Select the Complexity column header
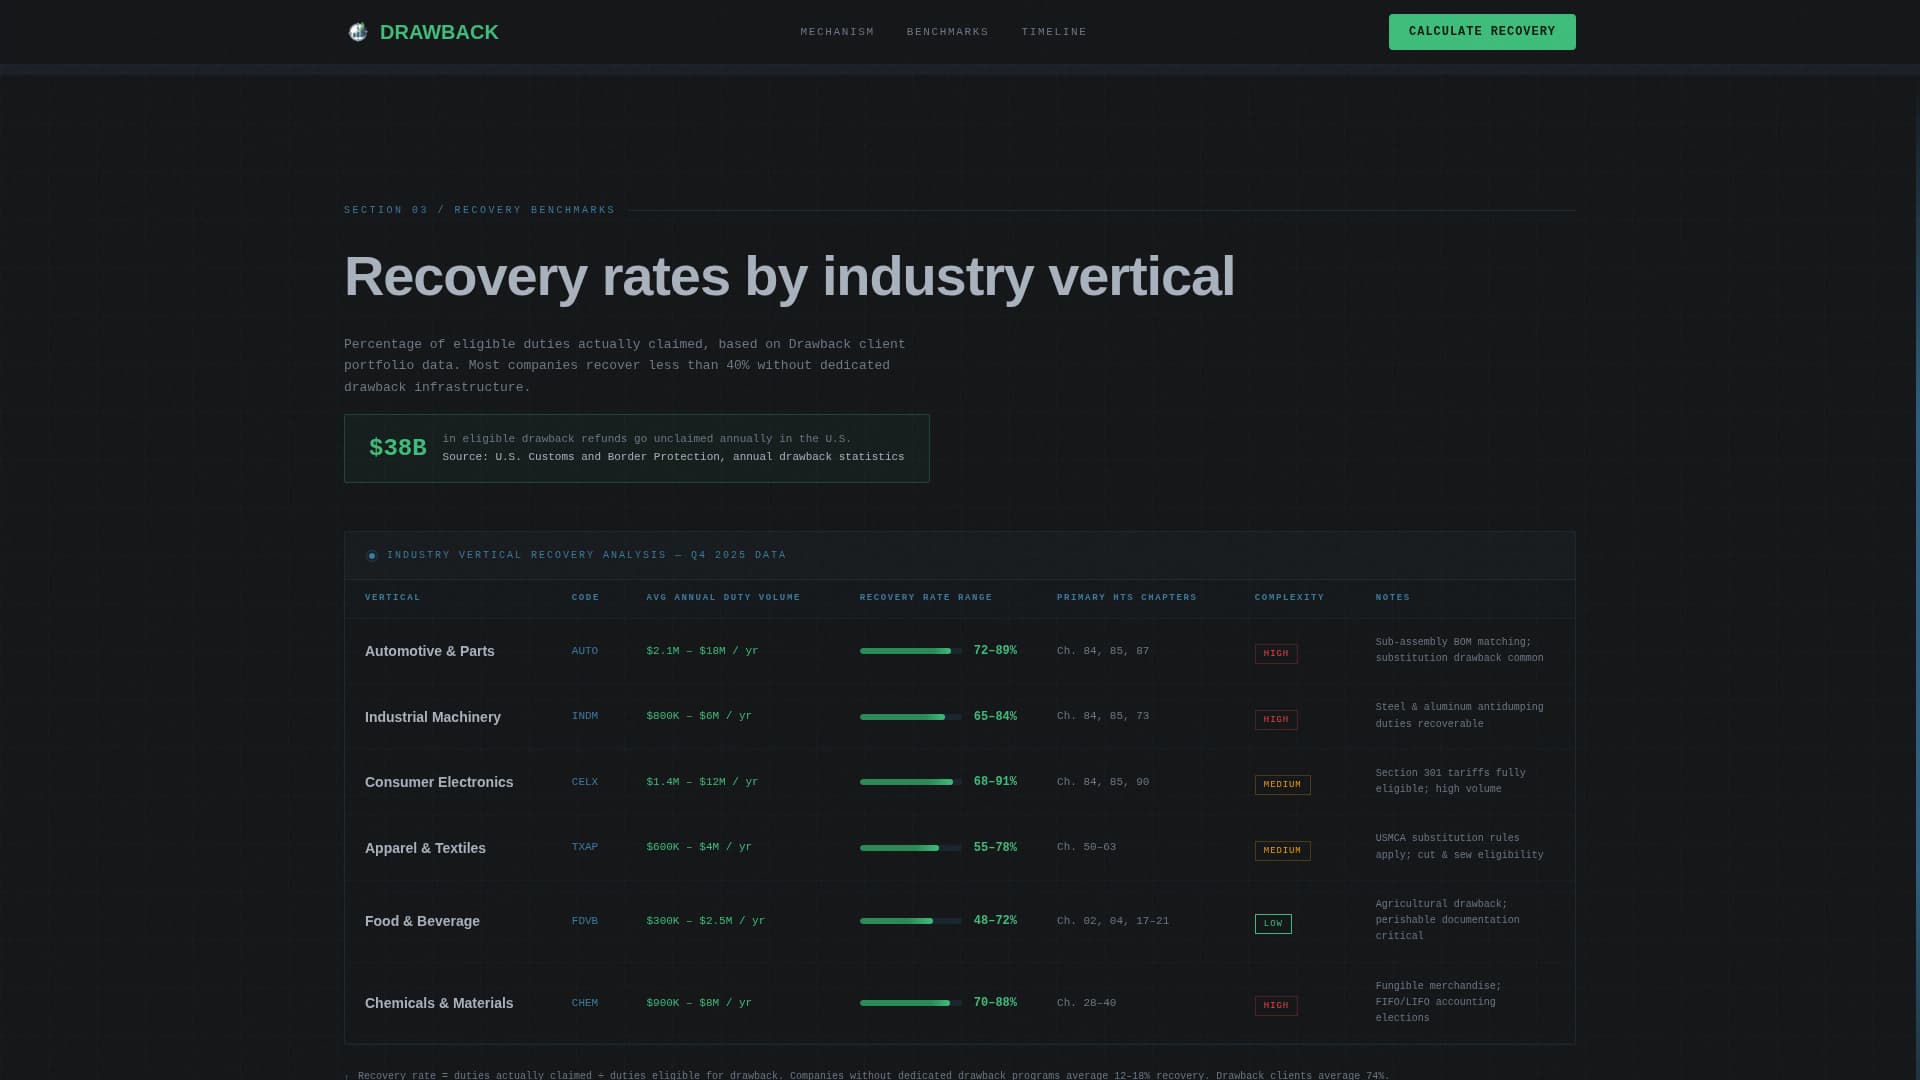1920x1080 pixels. 1289,598
